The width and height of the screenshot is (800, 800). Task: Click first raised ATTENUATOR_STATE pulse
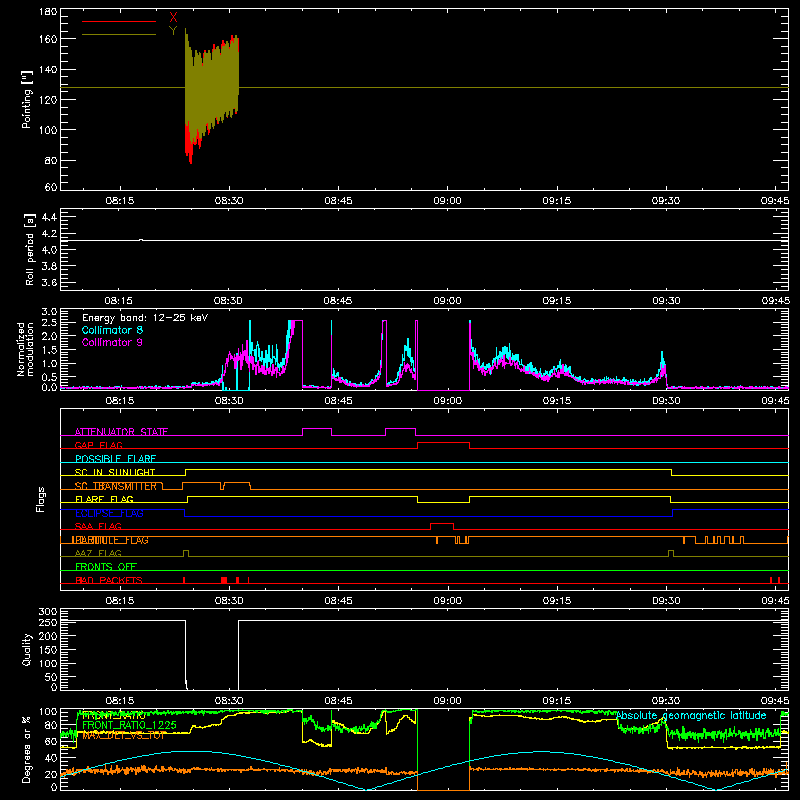click(317, 429)
